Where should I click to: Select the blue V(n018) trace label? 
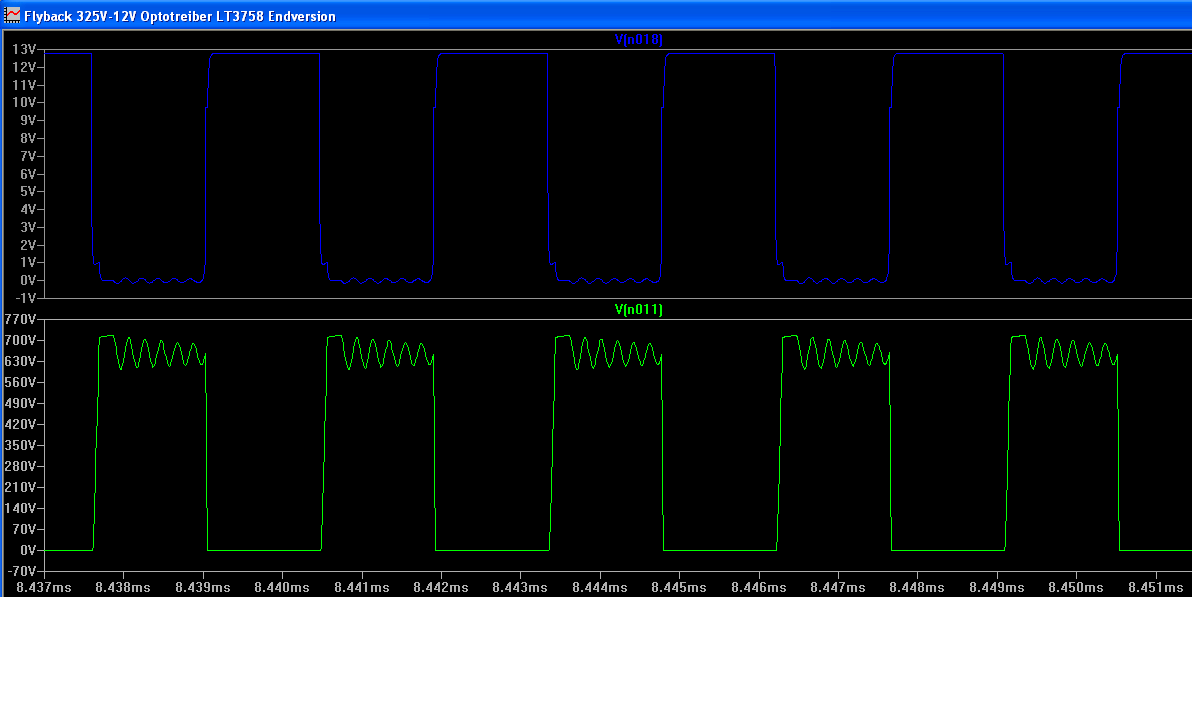[x=638, y=39]
